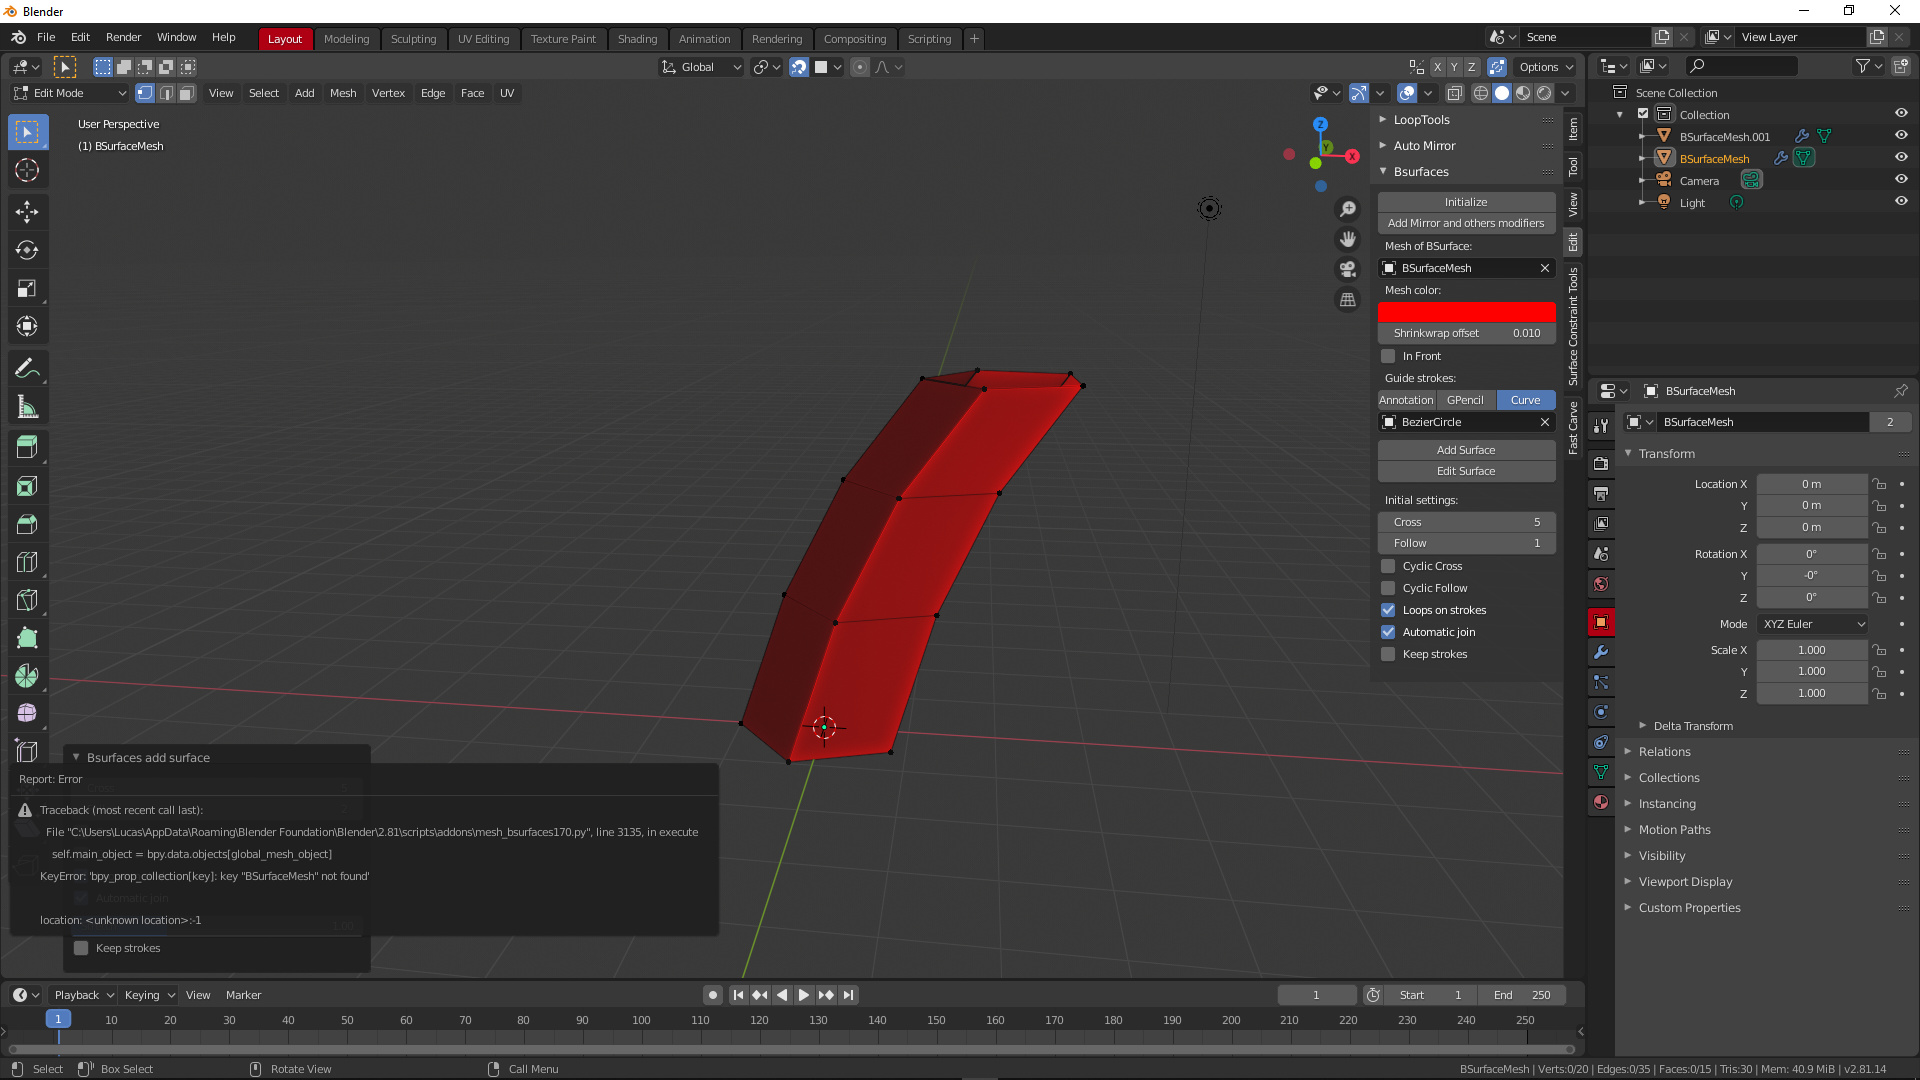Toggle Keep strokes checkbox
This screenshot has height=1080, width=1920.
[x=1389, y=654]
